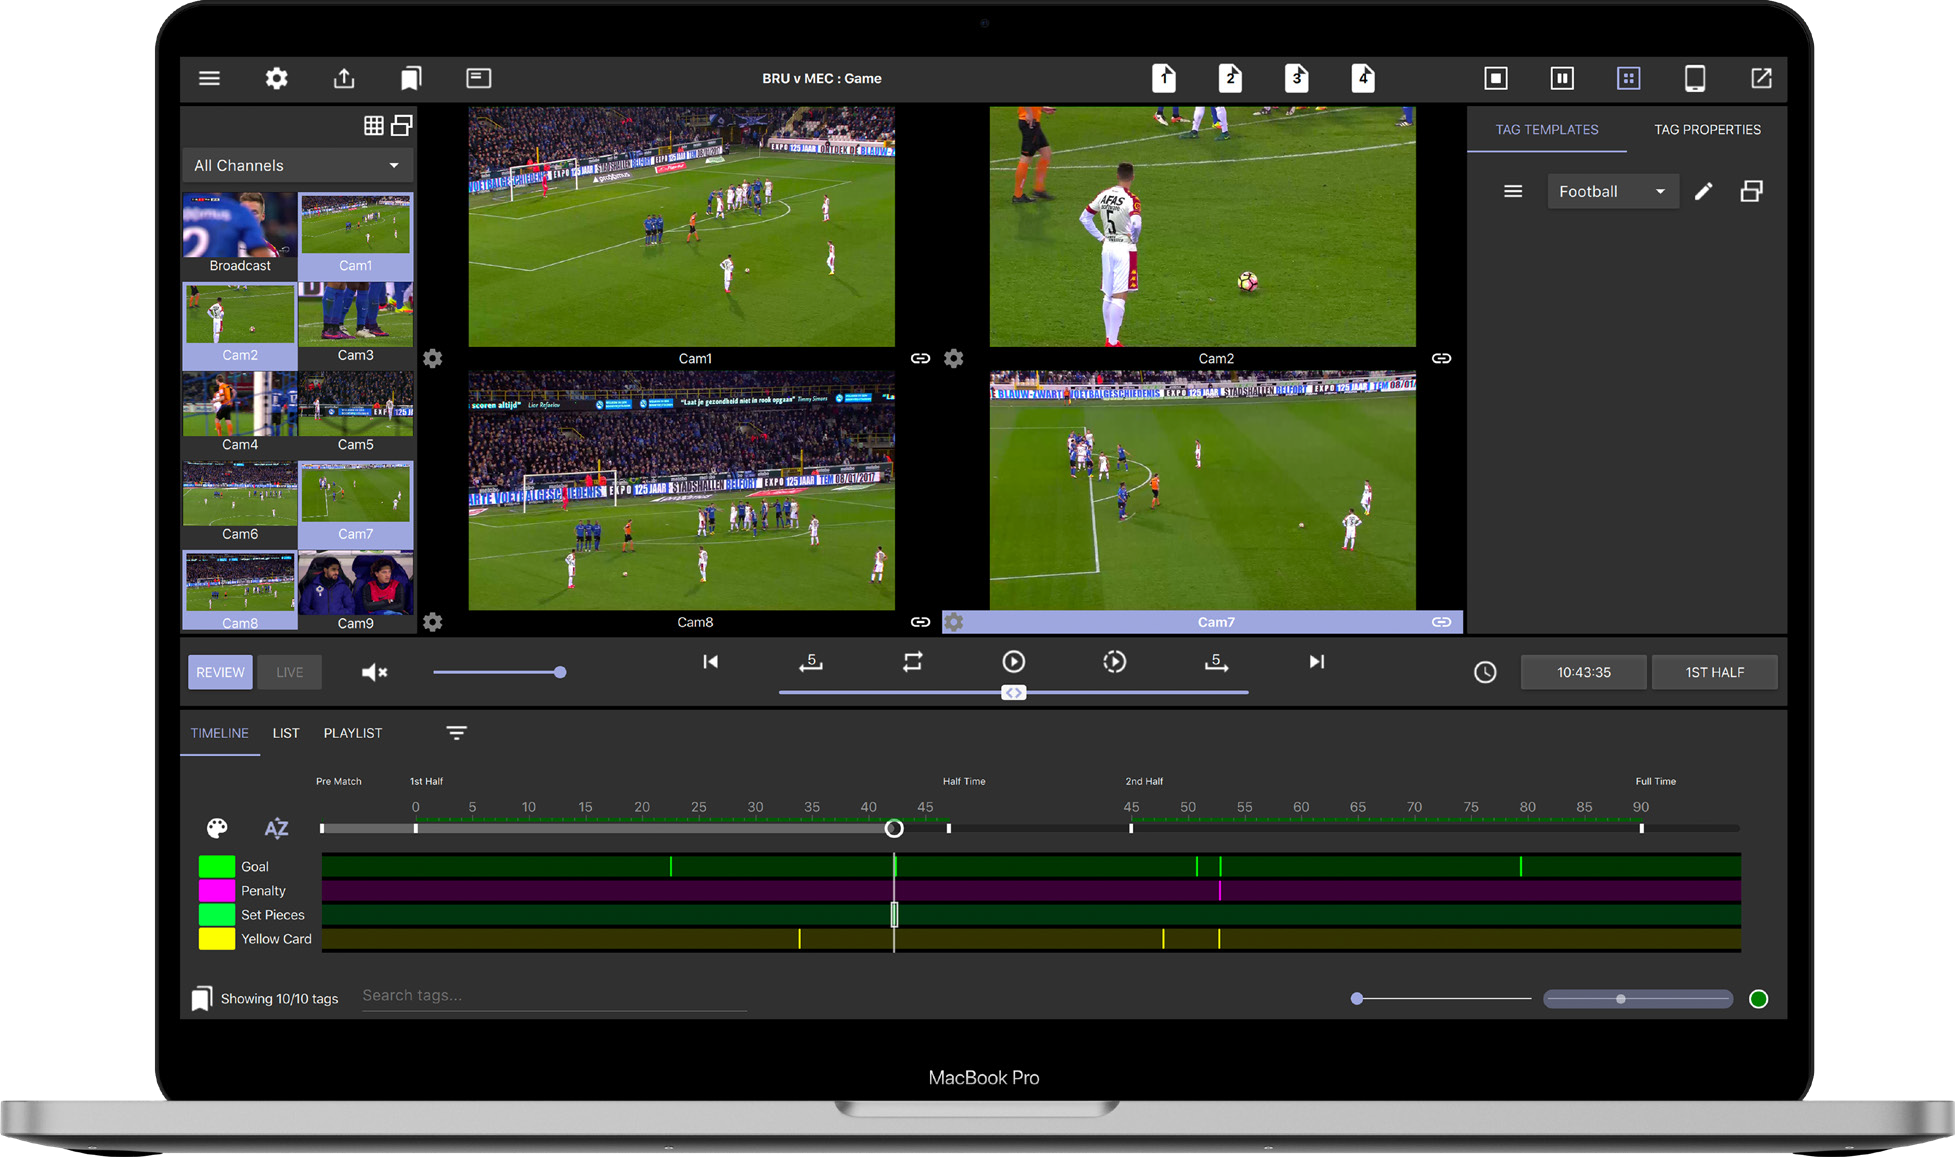Viewport: 1955px width, 1157px height.
Task: Click the loop playback icon
Action: (x=912, y=662)
